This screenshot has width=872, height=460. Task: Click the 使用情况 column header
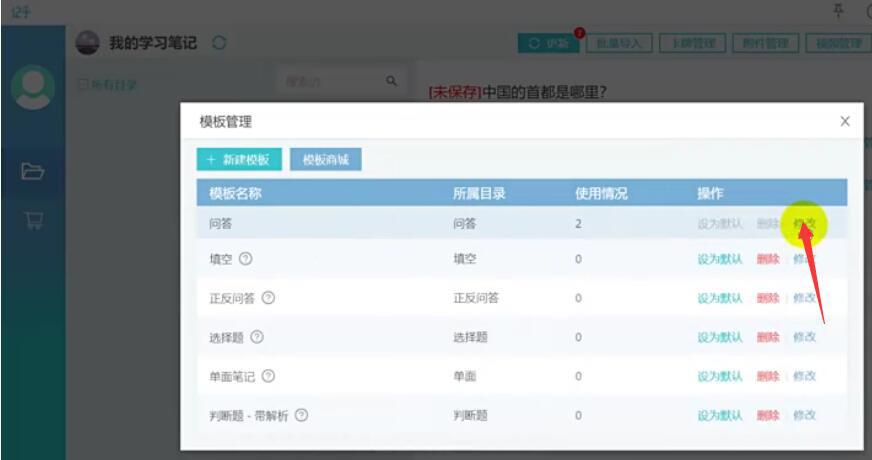point(601,193)
